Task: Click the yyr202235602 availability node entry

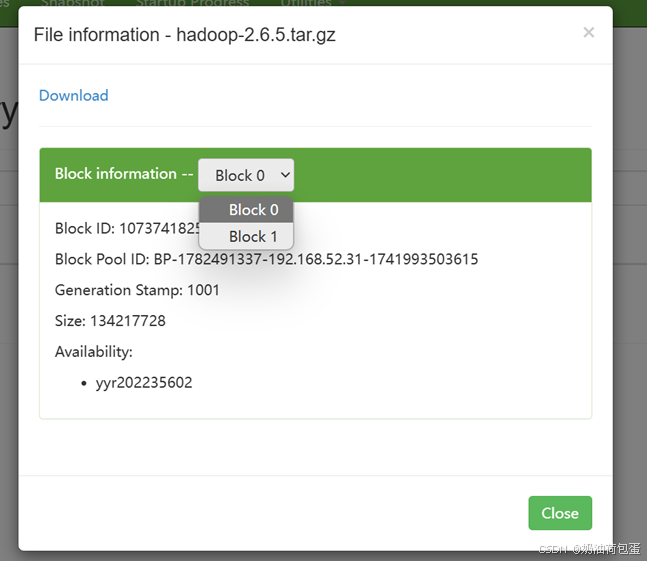Action: (144, 383)
